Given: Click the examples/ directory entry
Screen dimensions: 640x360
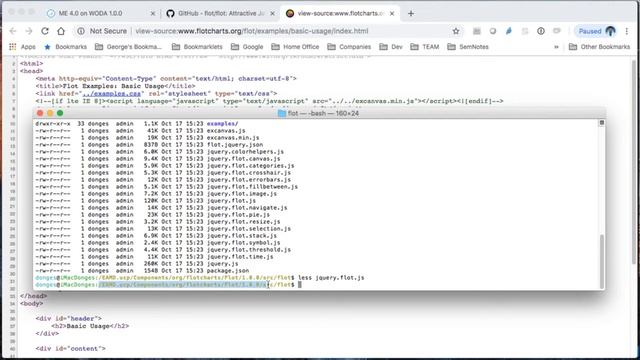Looking at the screenshot, I should click(222, 124).
